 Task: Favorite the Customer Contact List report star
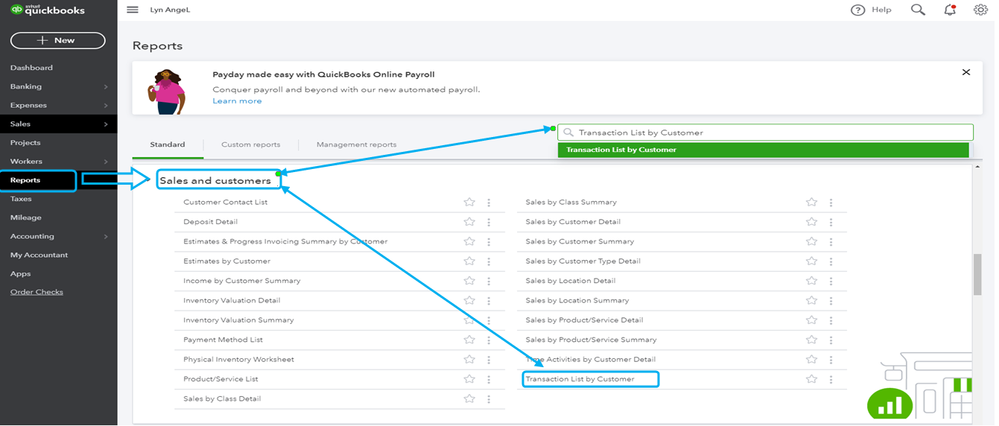point(469,202)
